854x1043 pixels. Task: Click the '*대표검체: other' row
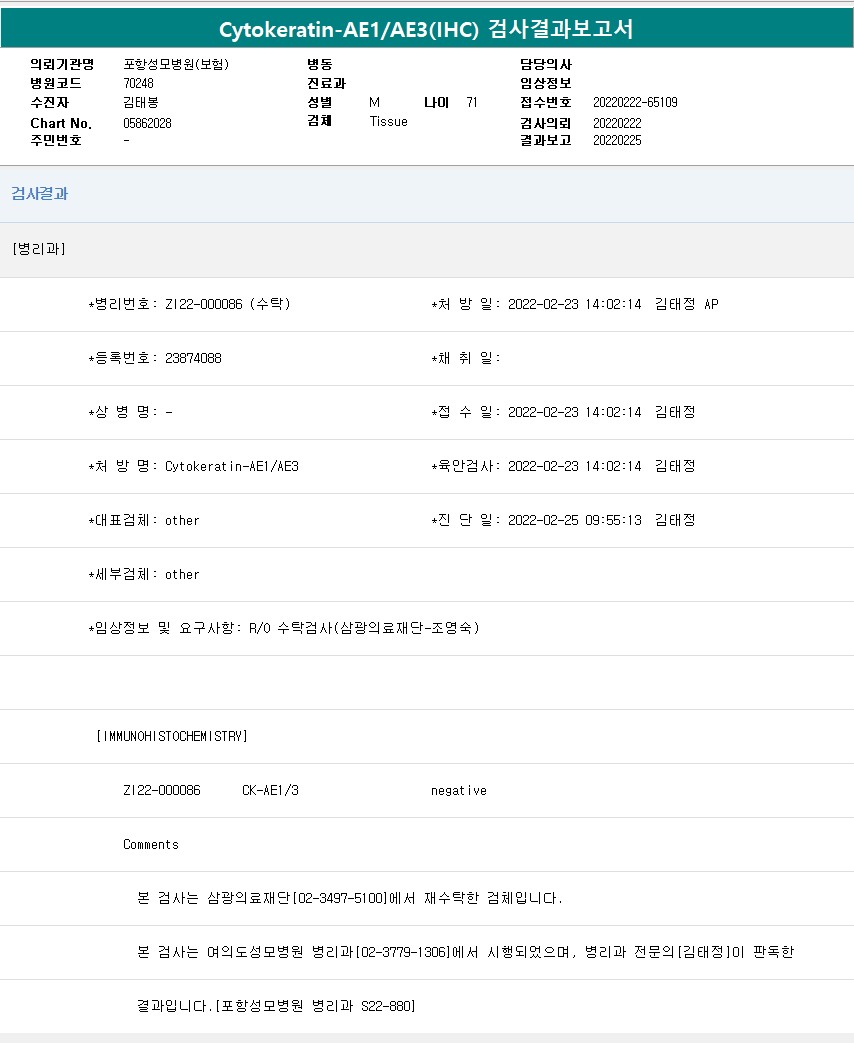(144, 520)
